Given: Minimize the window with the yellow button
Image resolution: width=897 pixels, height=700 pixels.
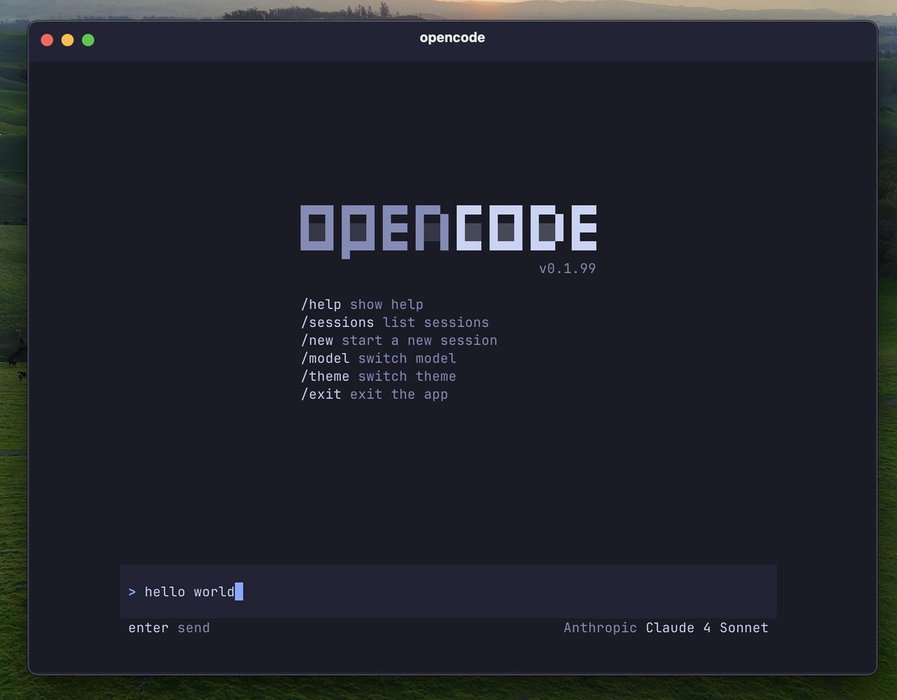Looking at the screenshot, I should [67, 40].
